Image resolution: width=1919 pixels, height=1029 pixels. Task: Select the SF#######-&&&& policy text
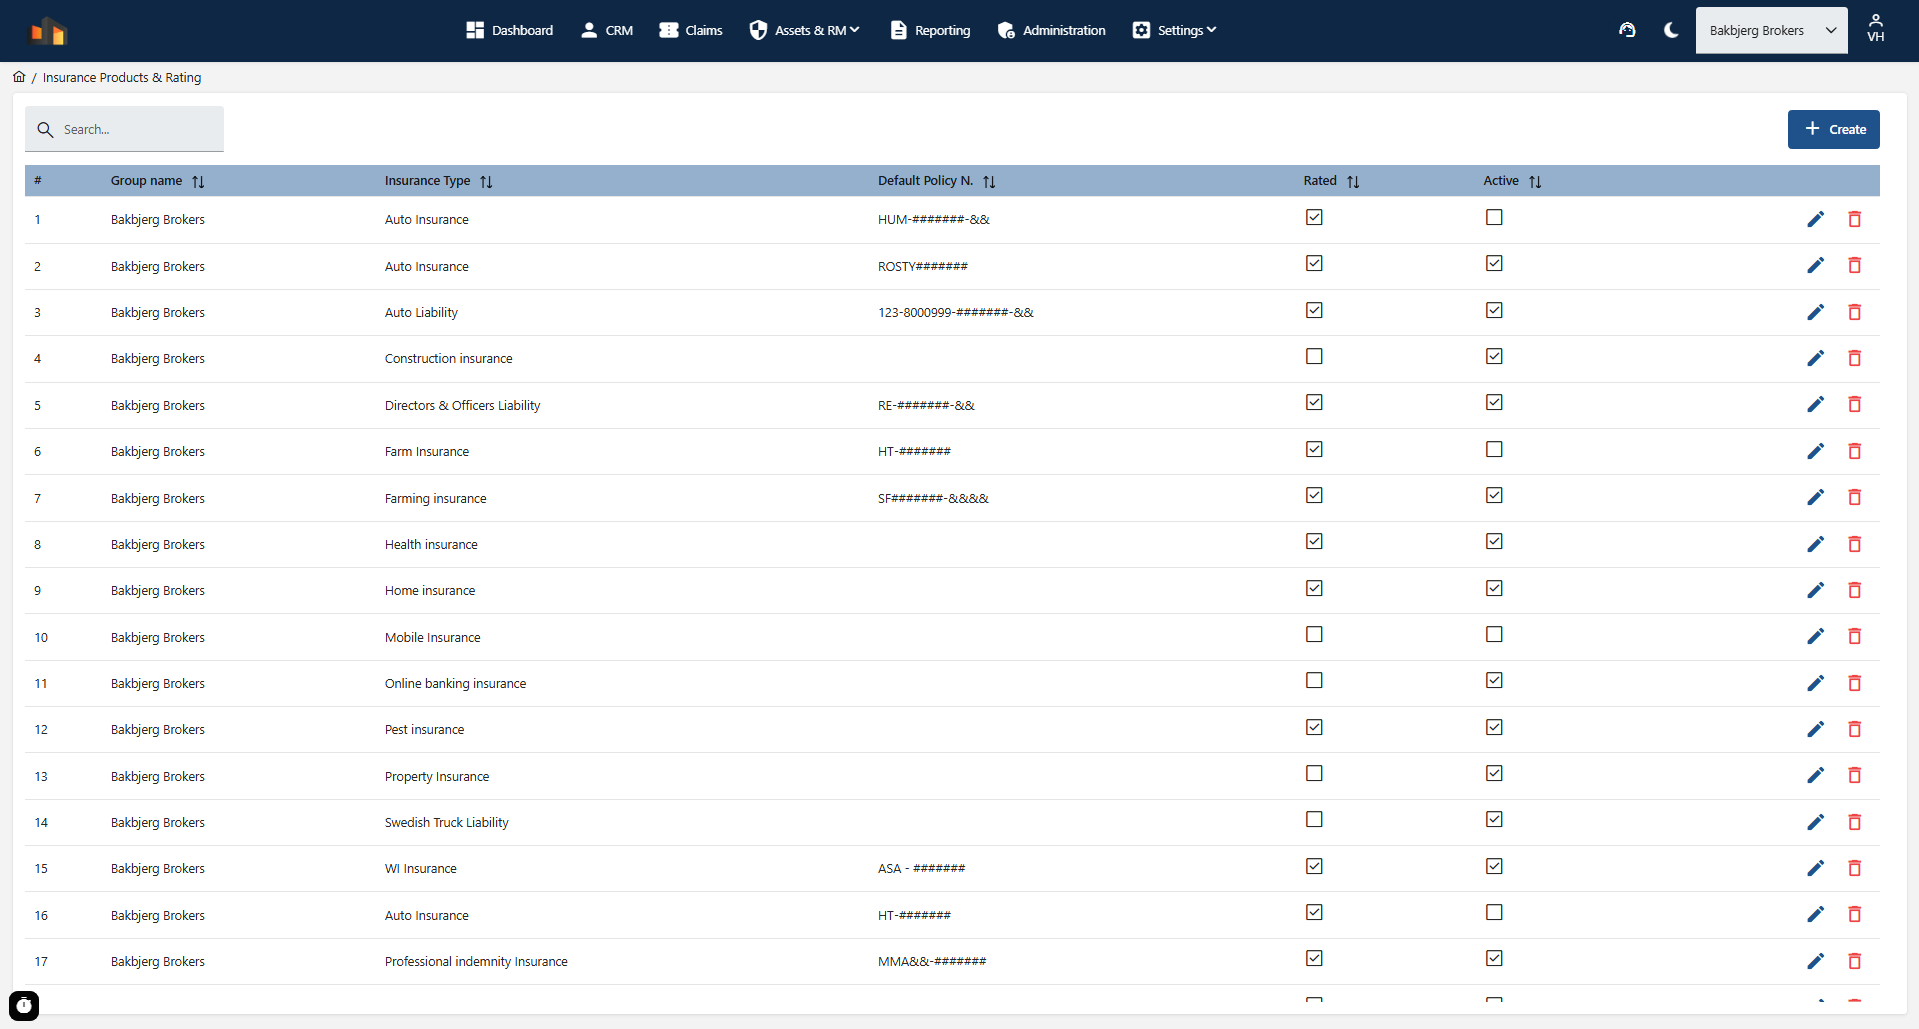933,498
